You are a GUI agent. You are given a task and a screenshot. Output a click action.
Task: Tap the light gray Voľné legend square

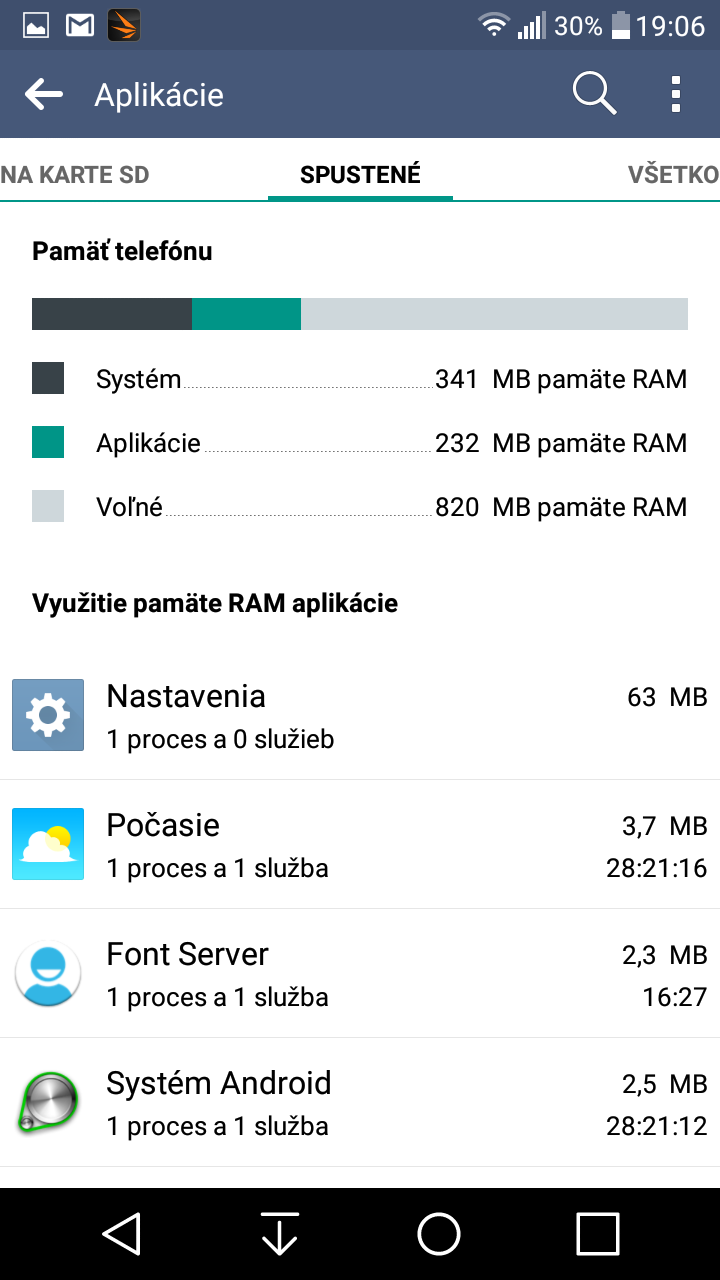[48, 506]
